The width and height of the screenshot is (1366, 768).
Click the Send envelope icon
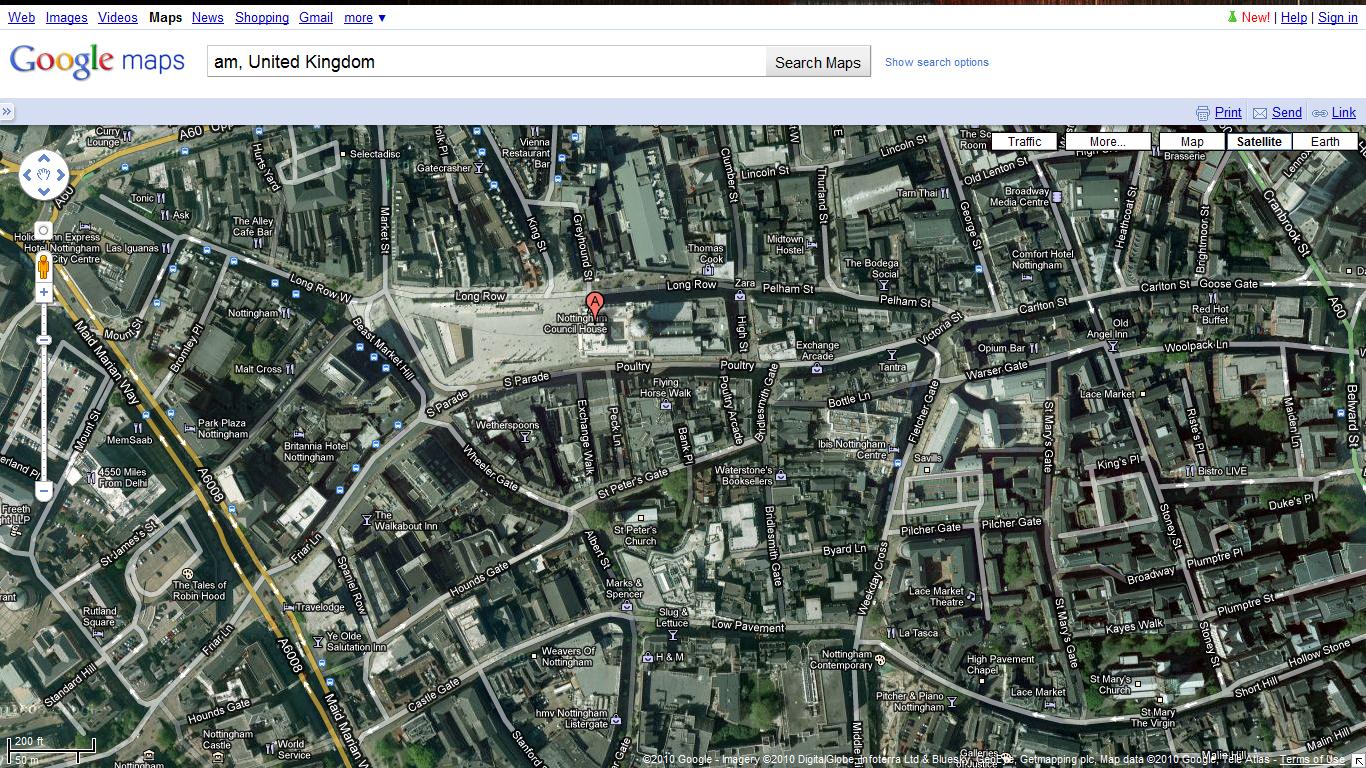pos(1260,113)
